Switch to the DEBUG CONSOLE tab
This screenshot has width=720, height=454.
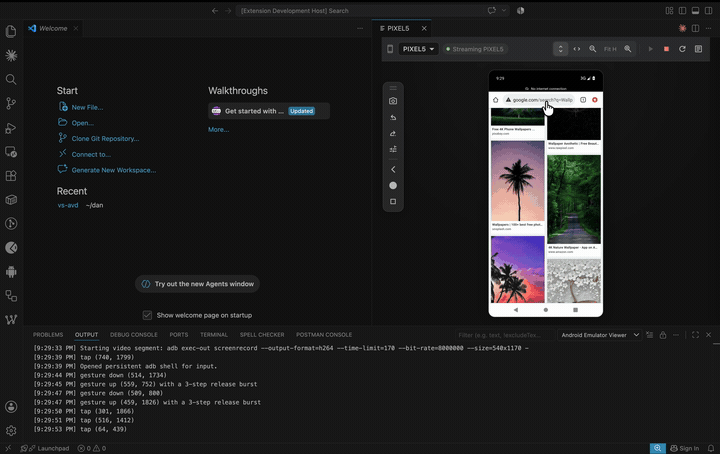(134, 335)
